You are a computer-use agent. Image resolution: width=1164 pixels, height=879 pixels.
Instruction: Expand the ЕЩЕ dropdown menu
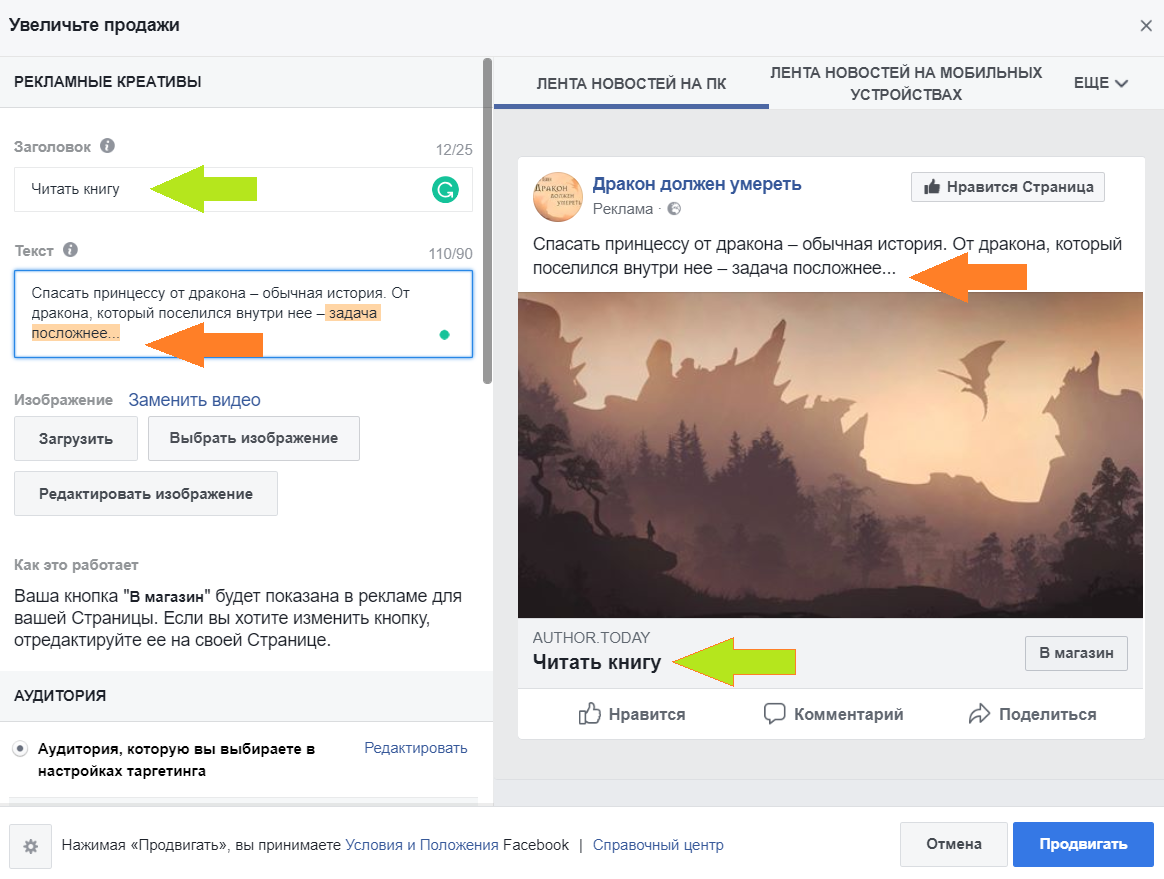point(1100,83)
